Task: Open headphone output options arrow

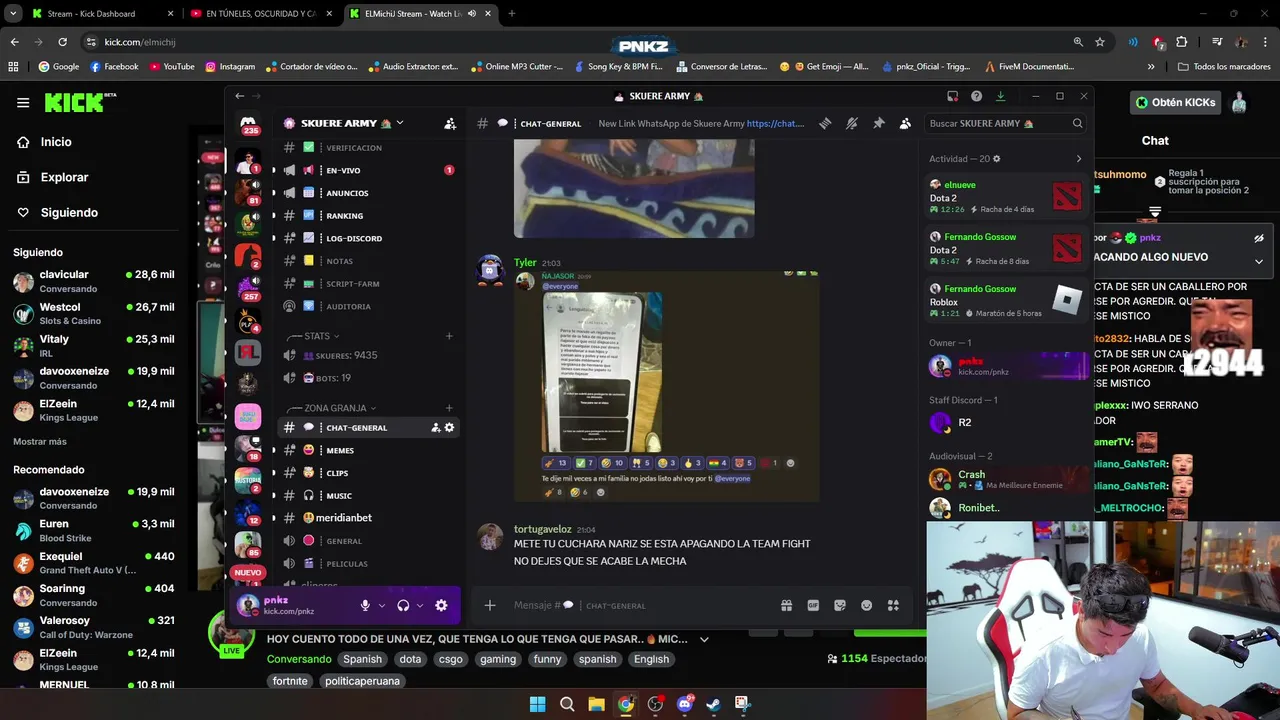Action: point(419,605)
